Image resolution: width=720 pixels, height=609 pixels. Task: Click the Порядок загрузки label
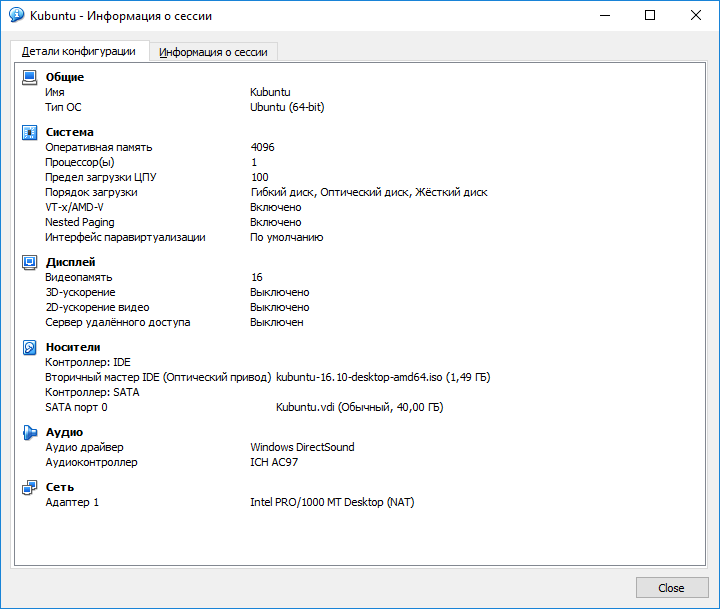[x=91, y=192]
